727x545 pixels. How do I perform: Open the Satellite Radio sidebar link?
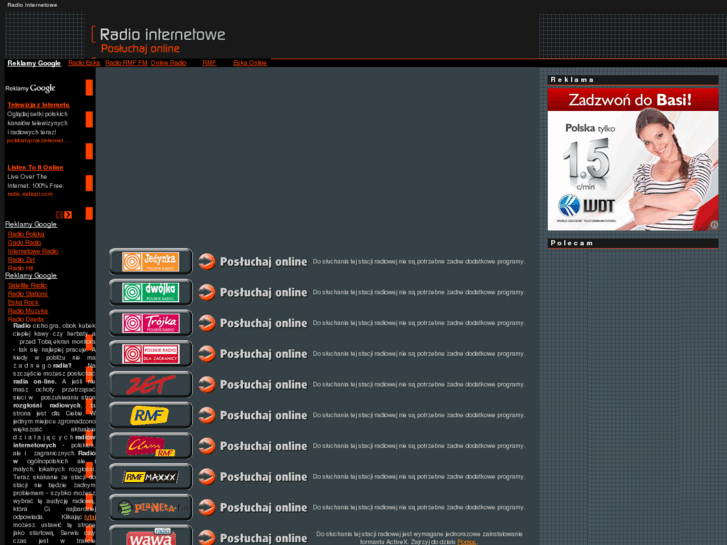(27, 286)
